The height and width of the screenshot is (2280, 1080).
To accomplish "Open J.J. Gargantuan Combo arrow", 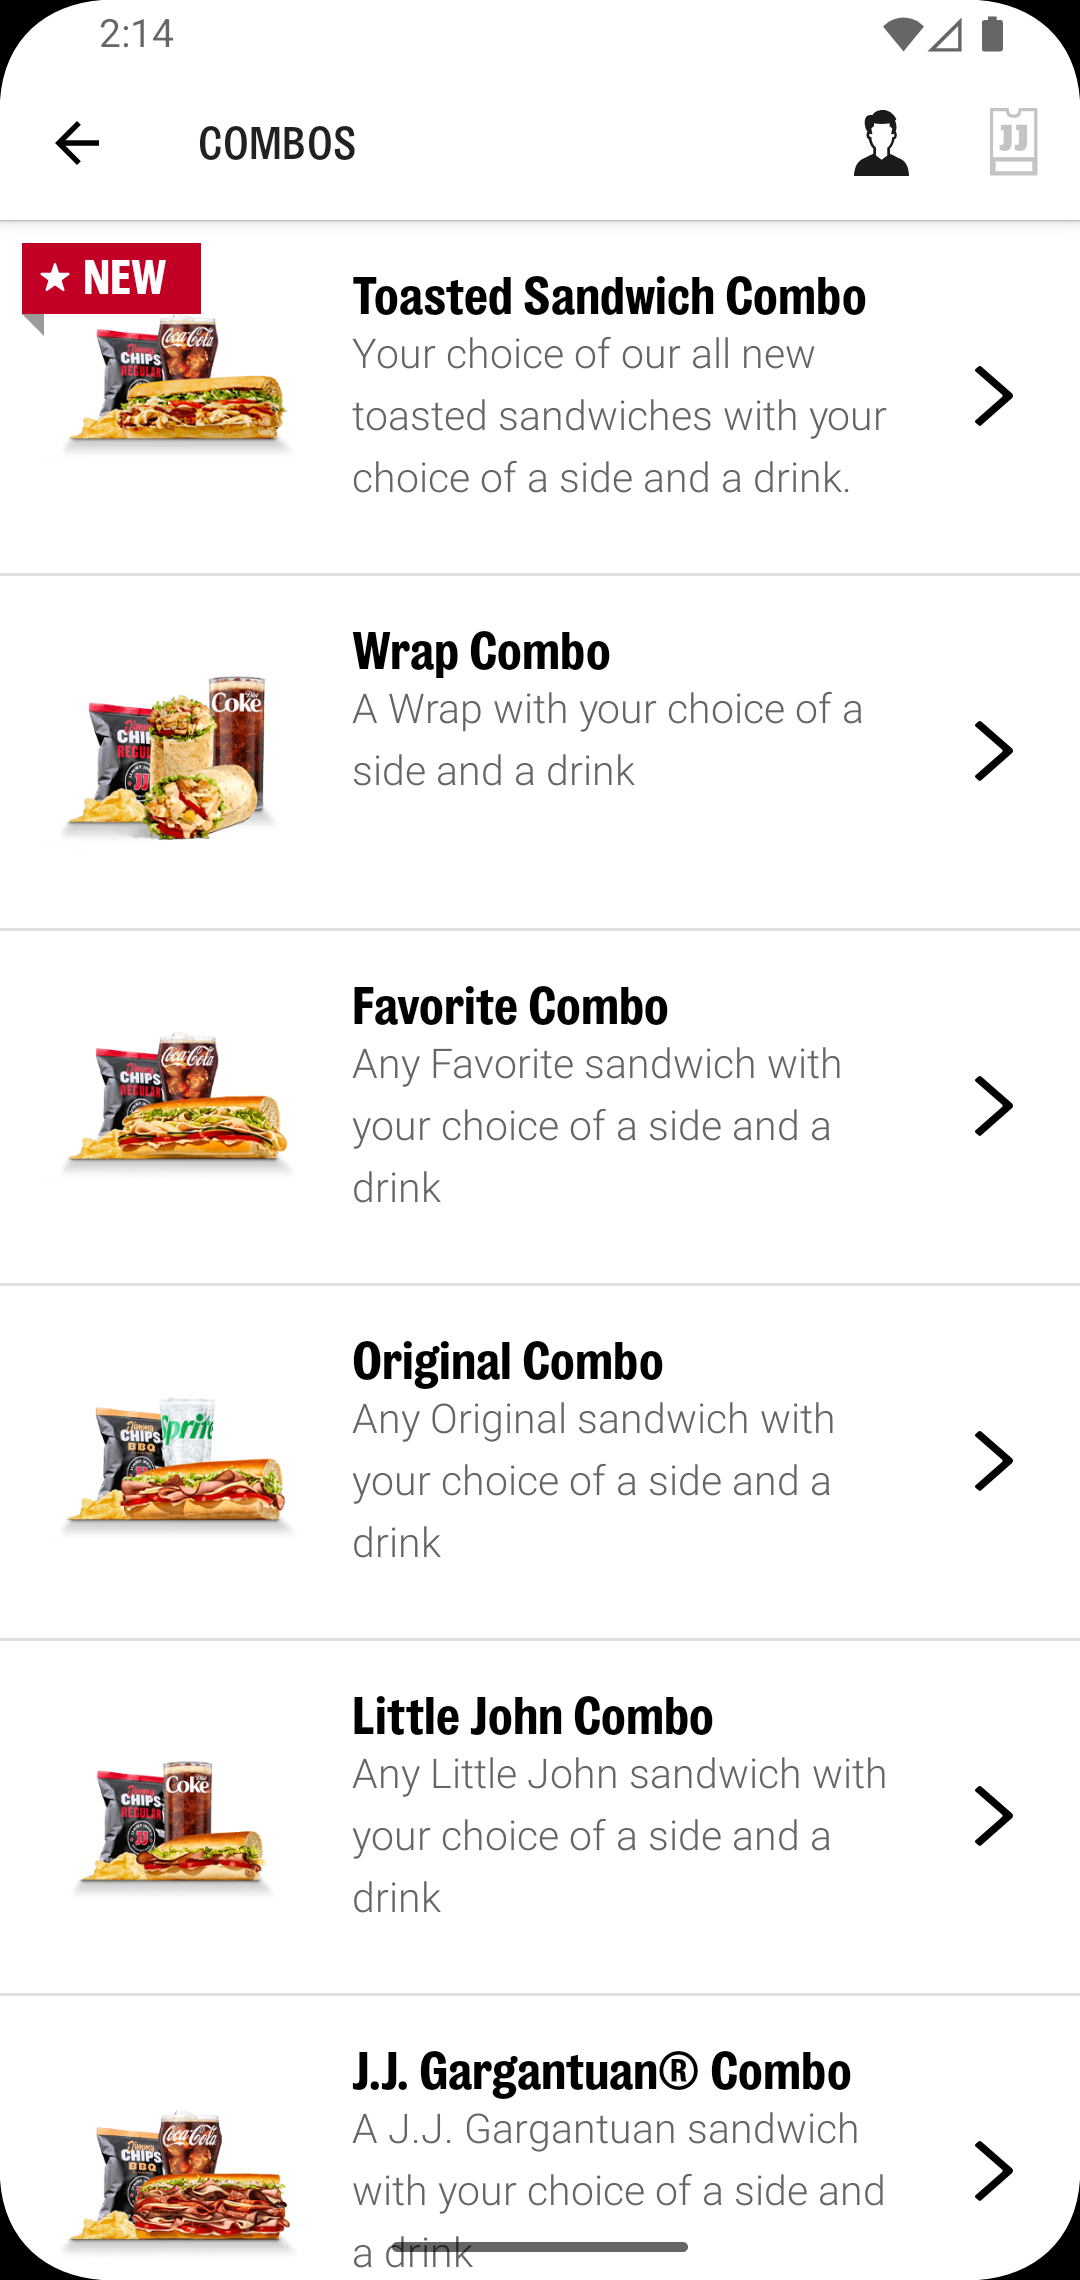I will coord(993,2171).
